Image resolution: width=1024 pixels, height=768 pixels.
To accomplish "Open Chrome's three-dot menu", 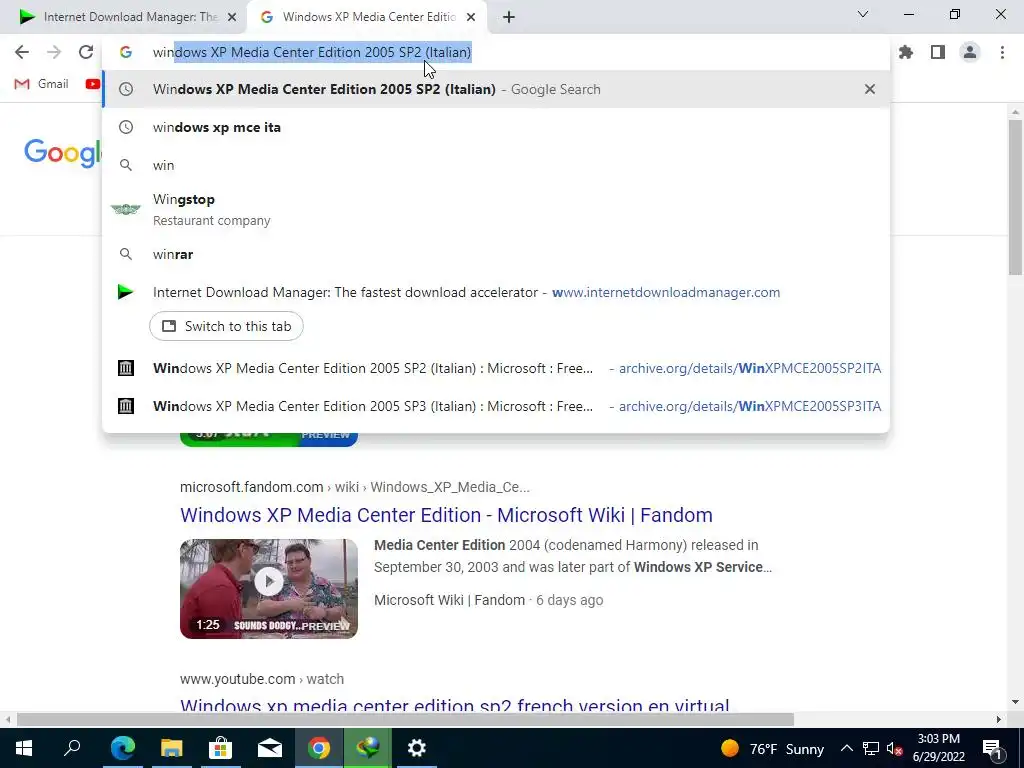I will pos(1002,52).
